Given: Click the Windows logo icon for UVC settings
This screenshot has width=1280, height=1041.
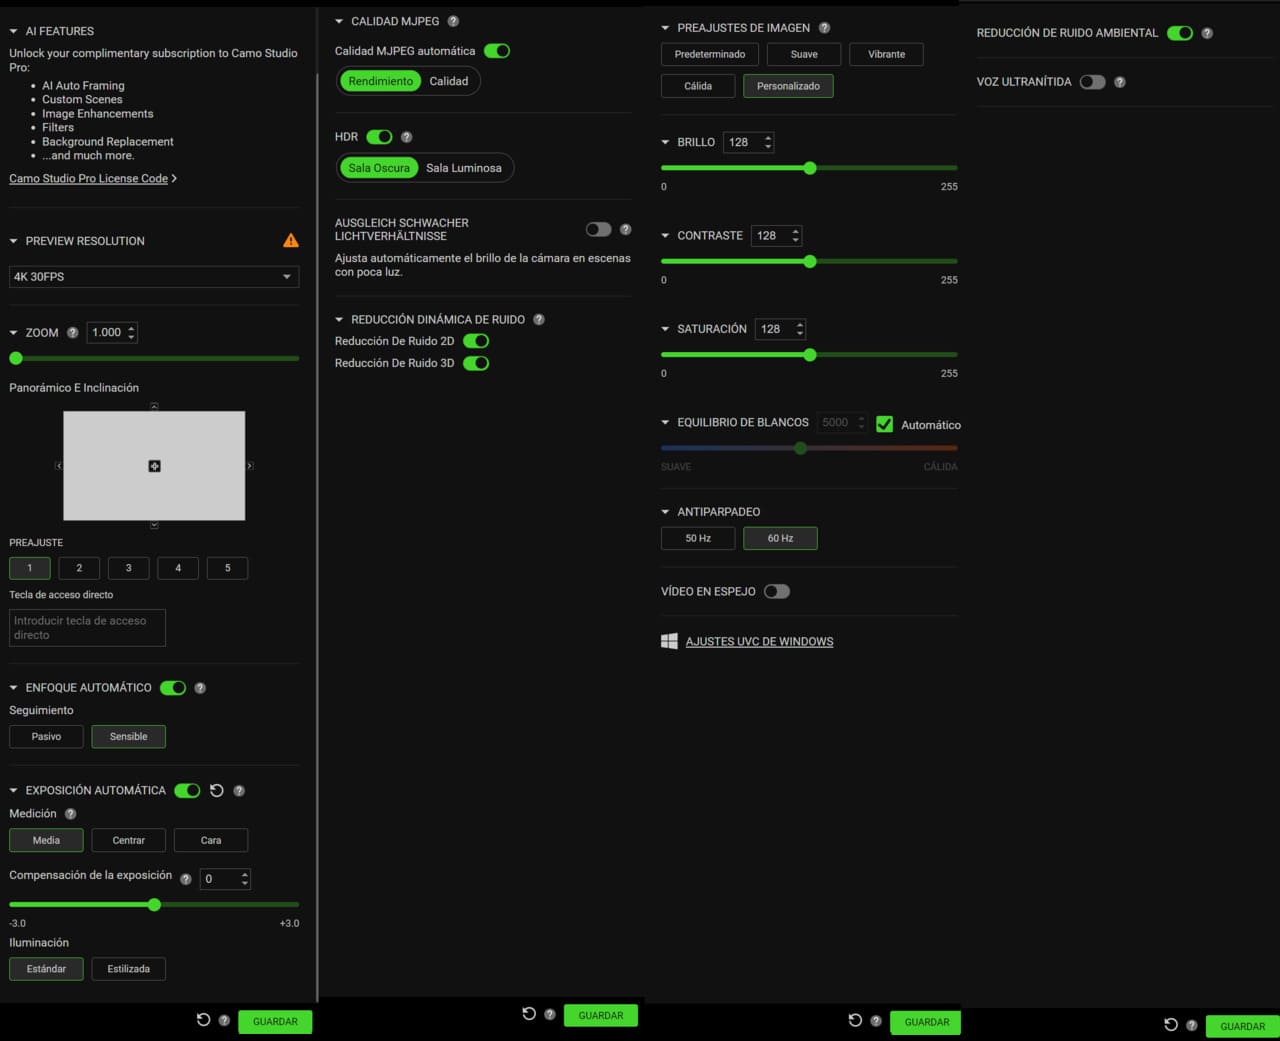Looking at the screenshot, I should tap(669, 641).
